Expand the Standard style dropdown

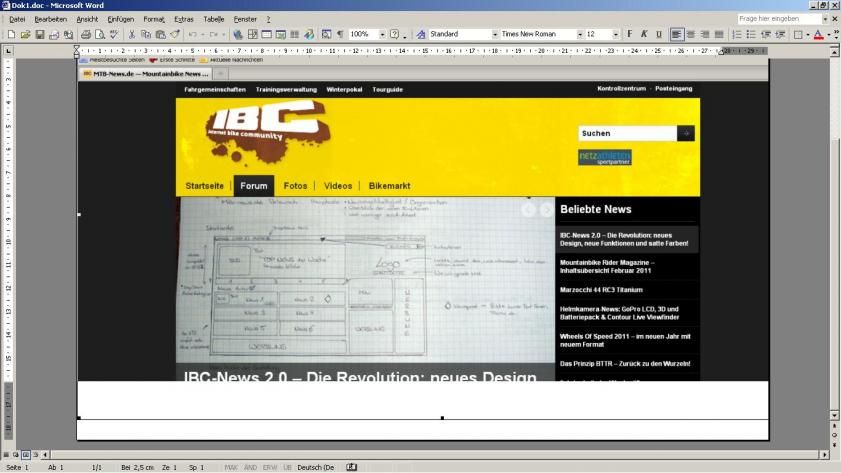tap(495, 34)
